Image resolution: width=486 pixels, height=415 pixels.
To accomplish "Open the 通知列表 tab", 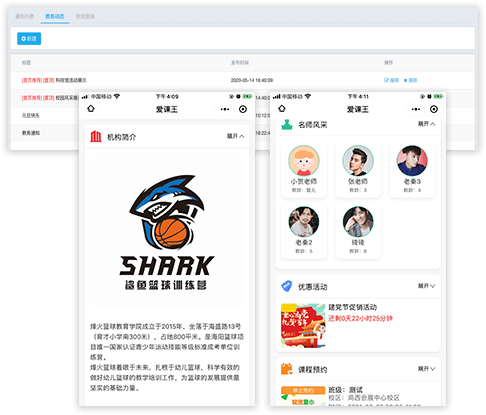I will point(25,16).
